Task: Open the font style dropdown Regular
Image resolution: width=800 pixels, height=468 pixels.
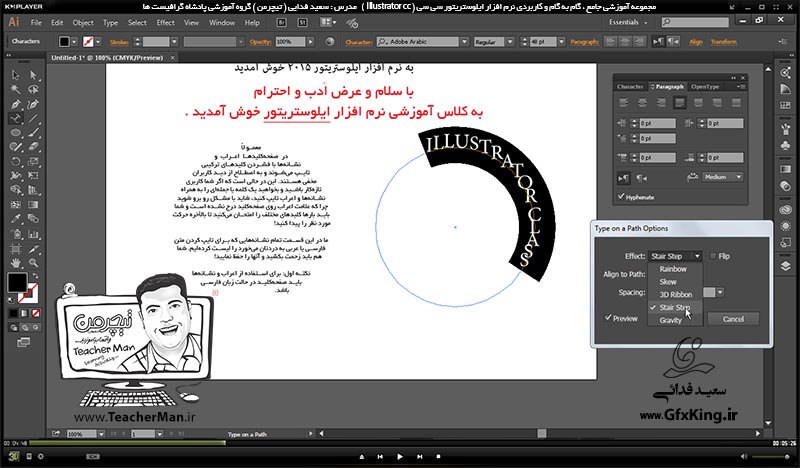Action: pyautogui.click(x=510, y=42)
